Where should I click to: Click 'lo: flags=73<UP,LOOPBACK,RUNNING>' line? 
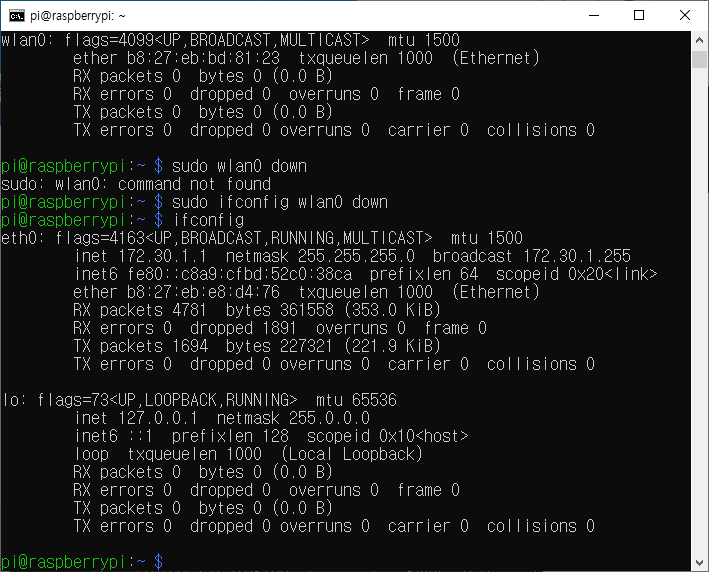(150, 400)
